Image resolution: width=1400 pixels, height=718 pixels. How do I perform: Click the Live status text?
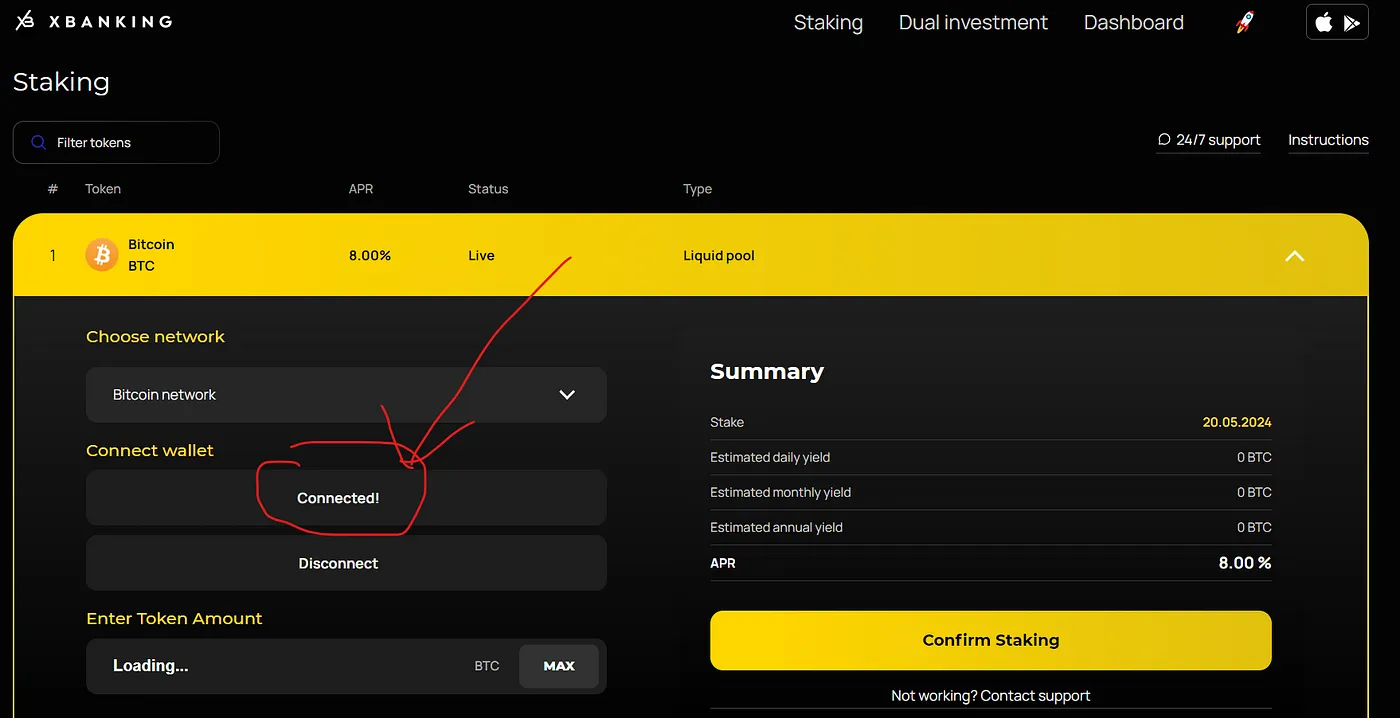pyautogui.click(x=481, y=255)
